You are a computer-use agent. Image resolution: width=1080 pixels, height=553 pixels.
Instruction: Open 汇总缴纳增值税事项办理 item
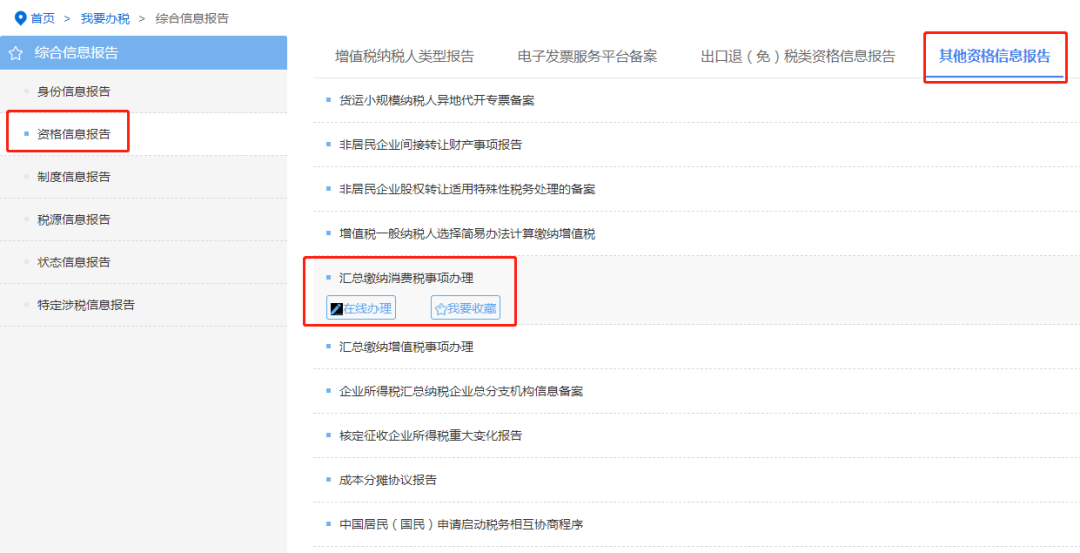tap(406, 347)
